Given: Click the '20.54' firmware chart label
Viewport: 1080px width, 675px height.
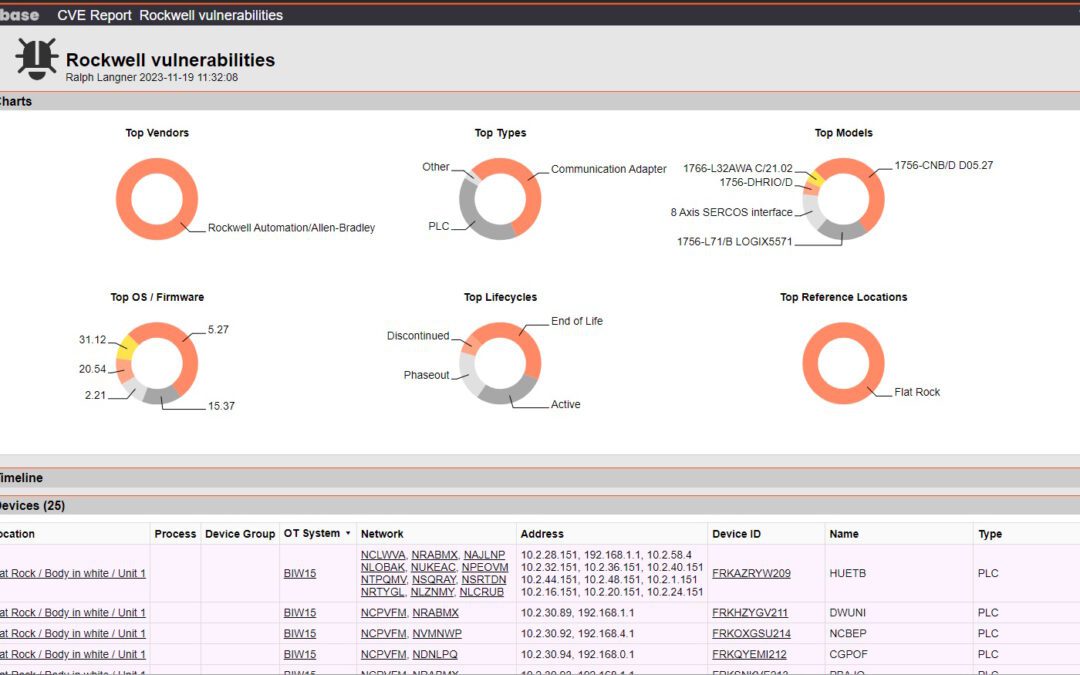Looking at the screenshot, I should (x=92, y=369).
